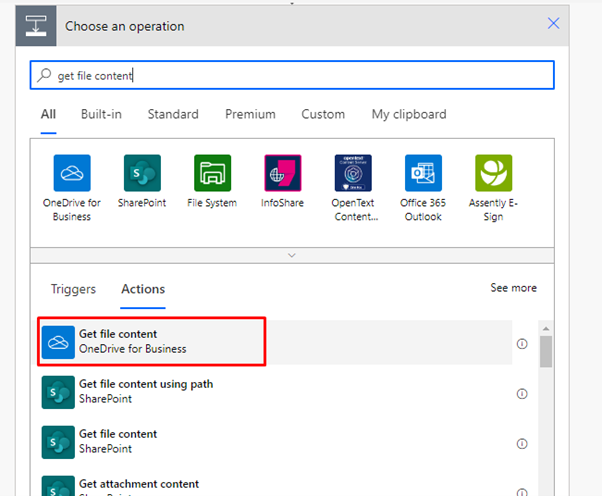Click SharePoint icon beside SharePoint Get file content
Image resolution: width=602 pixels, height=496 pixels.
coord(58,442)
